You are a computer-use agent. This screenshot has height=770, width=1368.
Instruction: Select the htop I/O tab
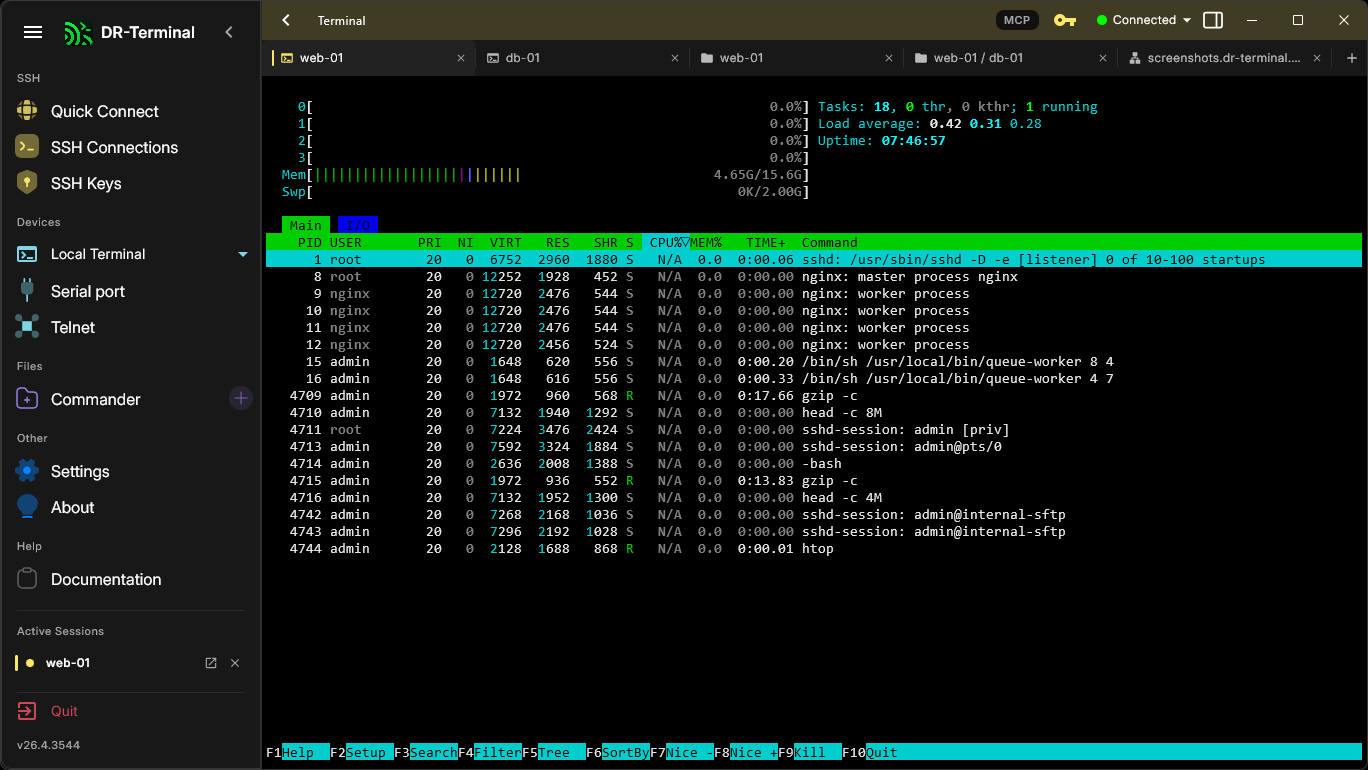(x=357, y=225)
